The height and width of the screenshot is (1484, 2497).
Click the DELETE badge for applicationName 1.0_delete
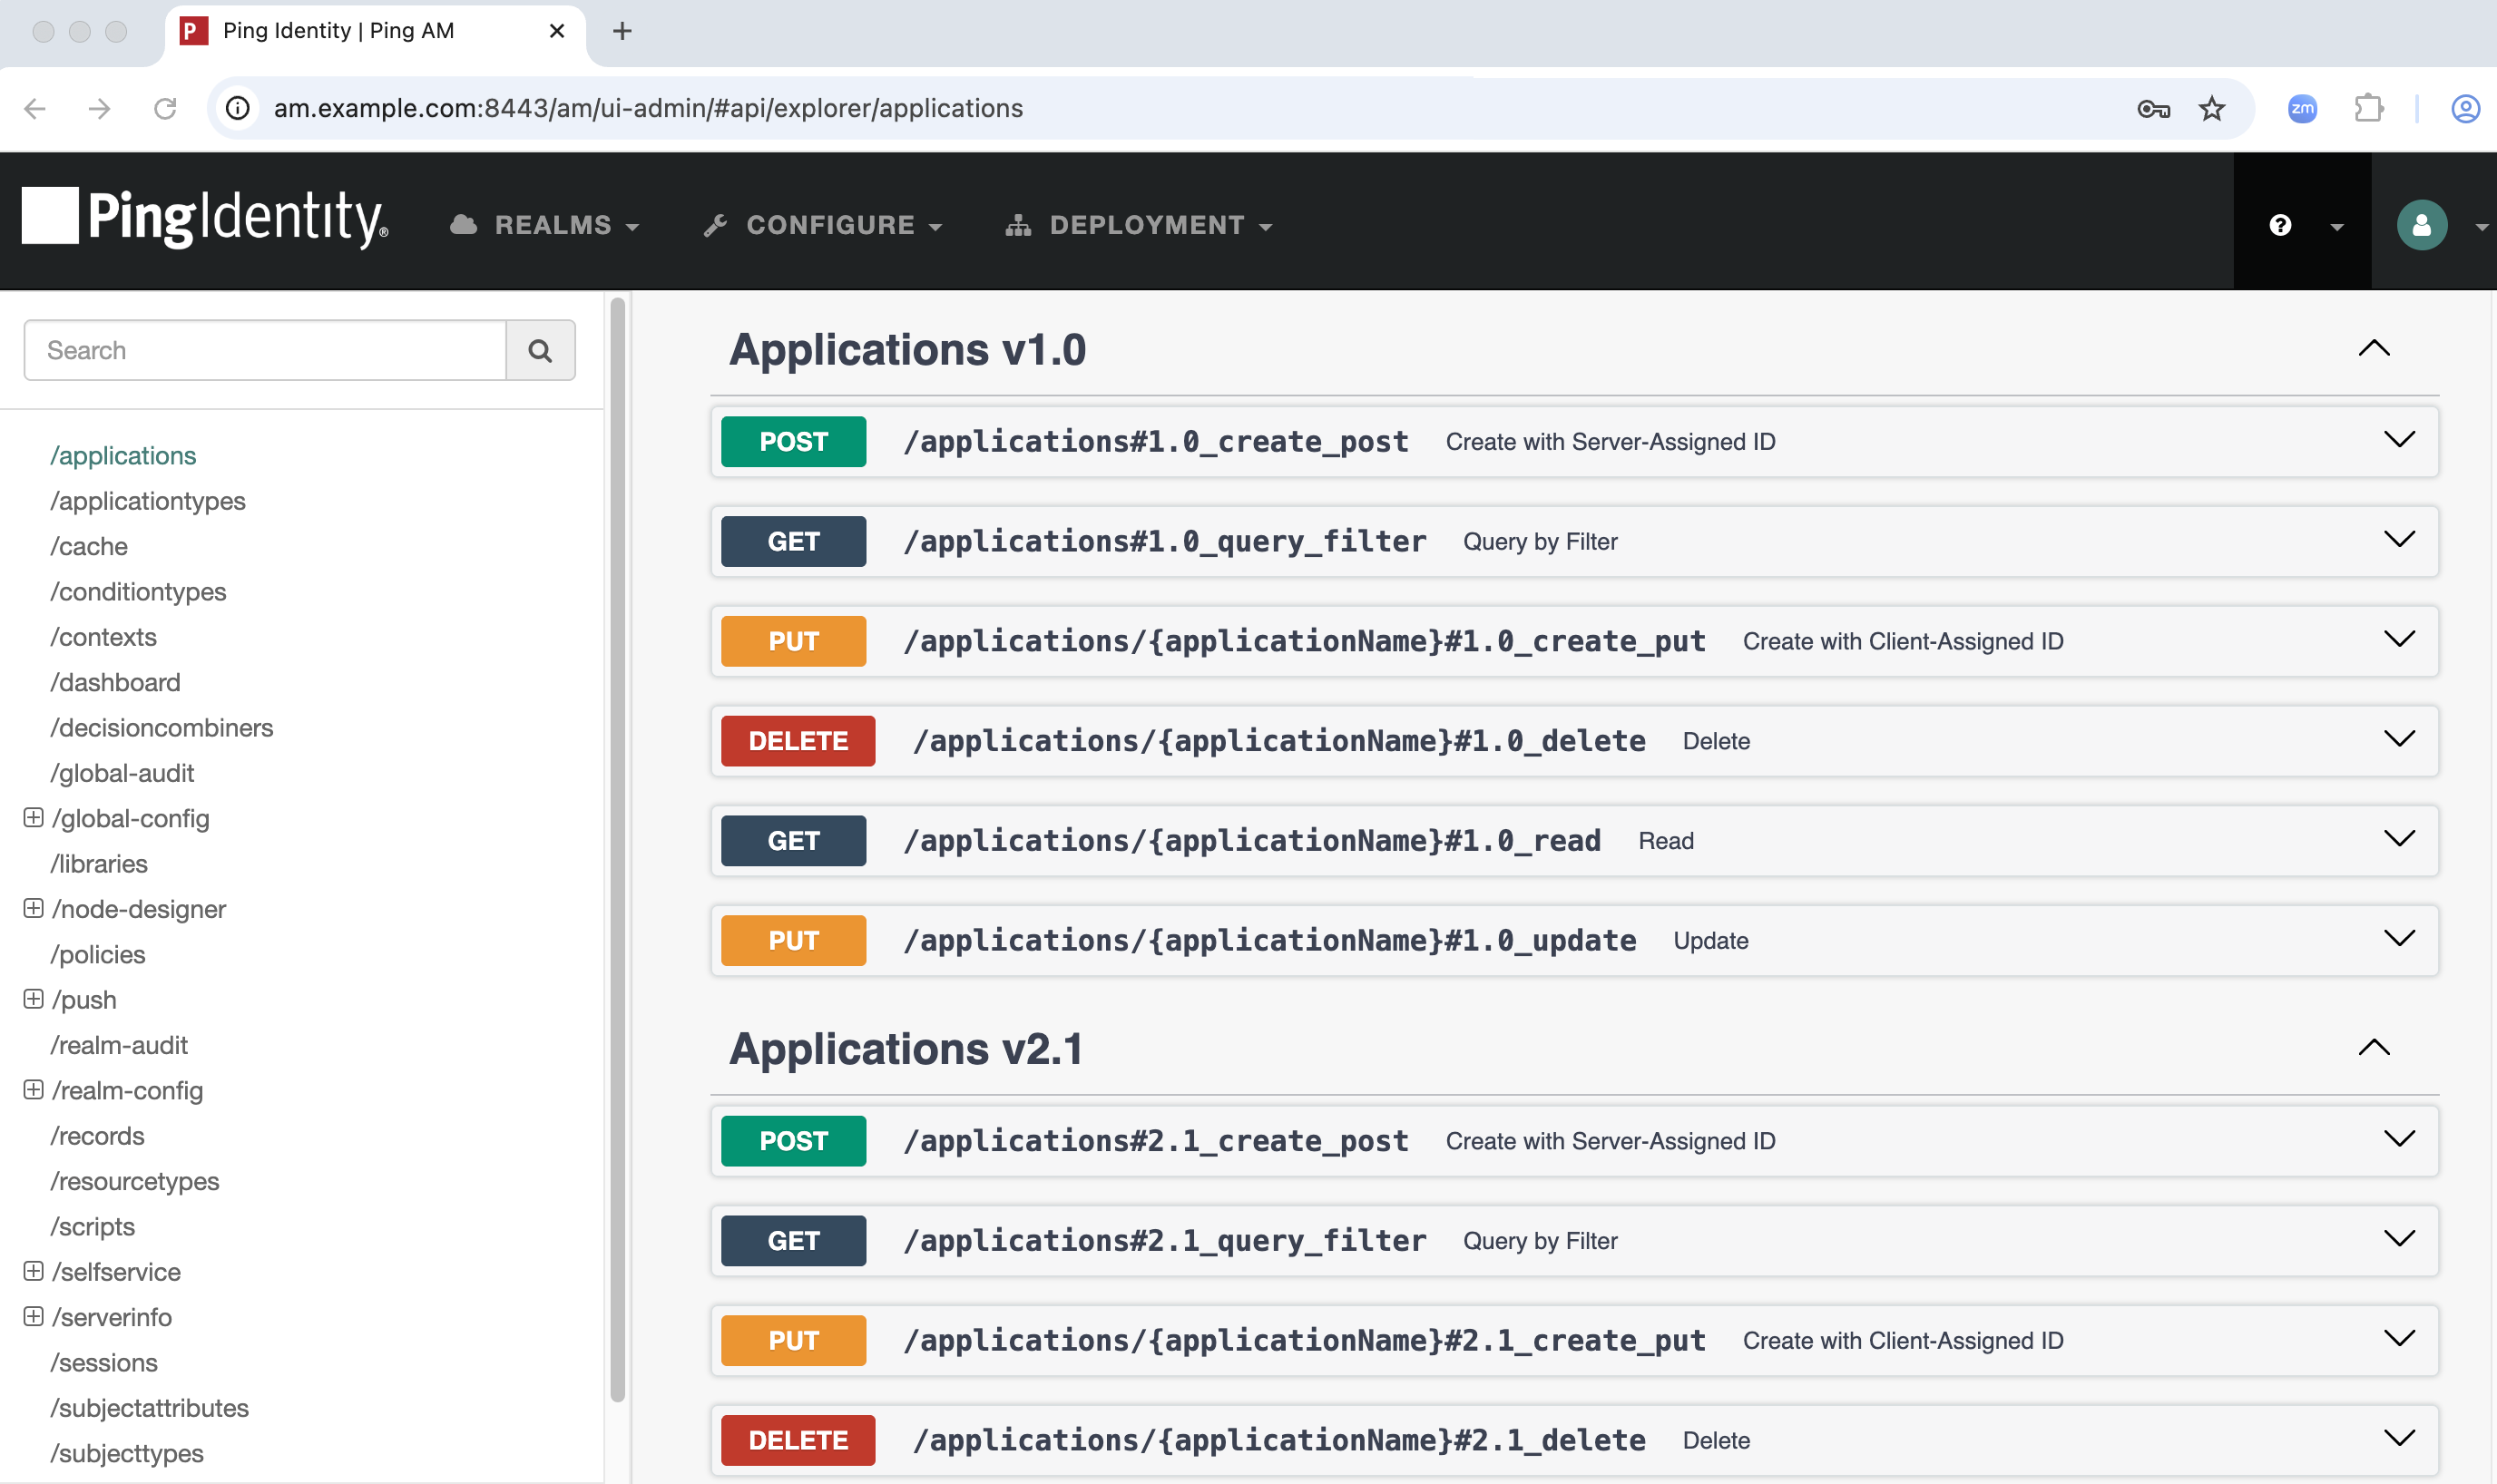coord(797,740)
